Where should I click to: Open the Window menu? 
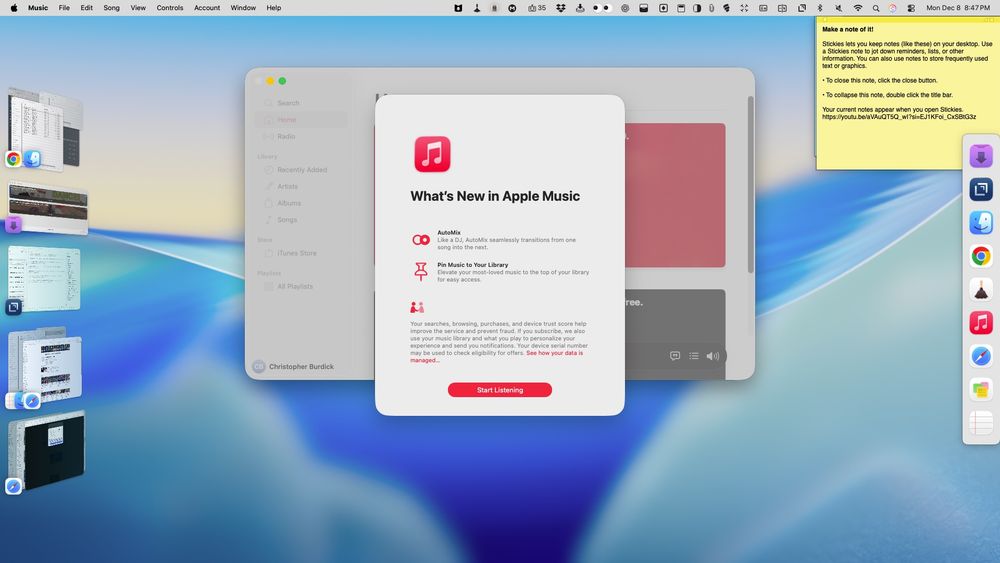(x=243, y=8)
